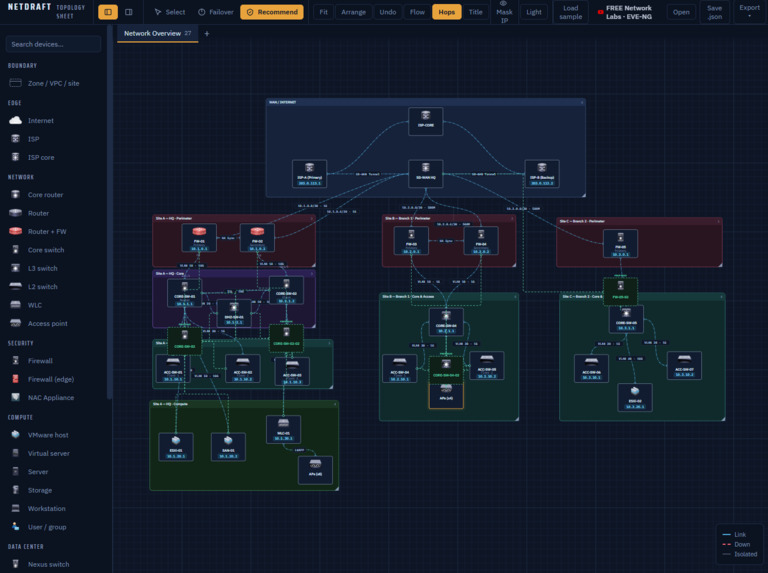Focus the Search devices field
This screenshot has width=768, height=573.
click(53, 44)
